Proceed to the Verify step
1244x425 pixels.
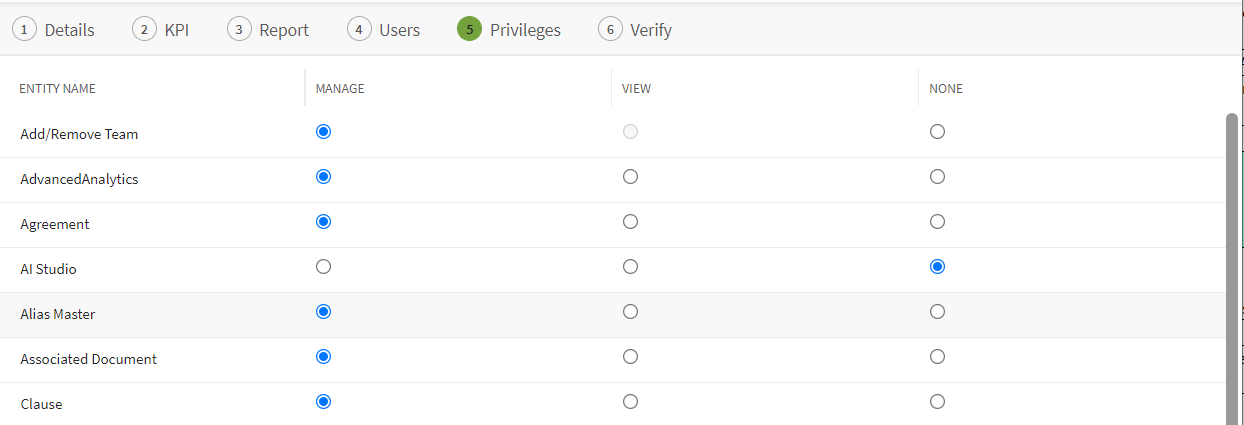pyautogui.click(x=636, y=30)
